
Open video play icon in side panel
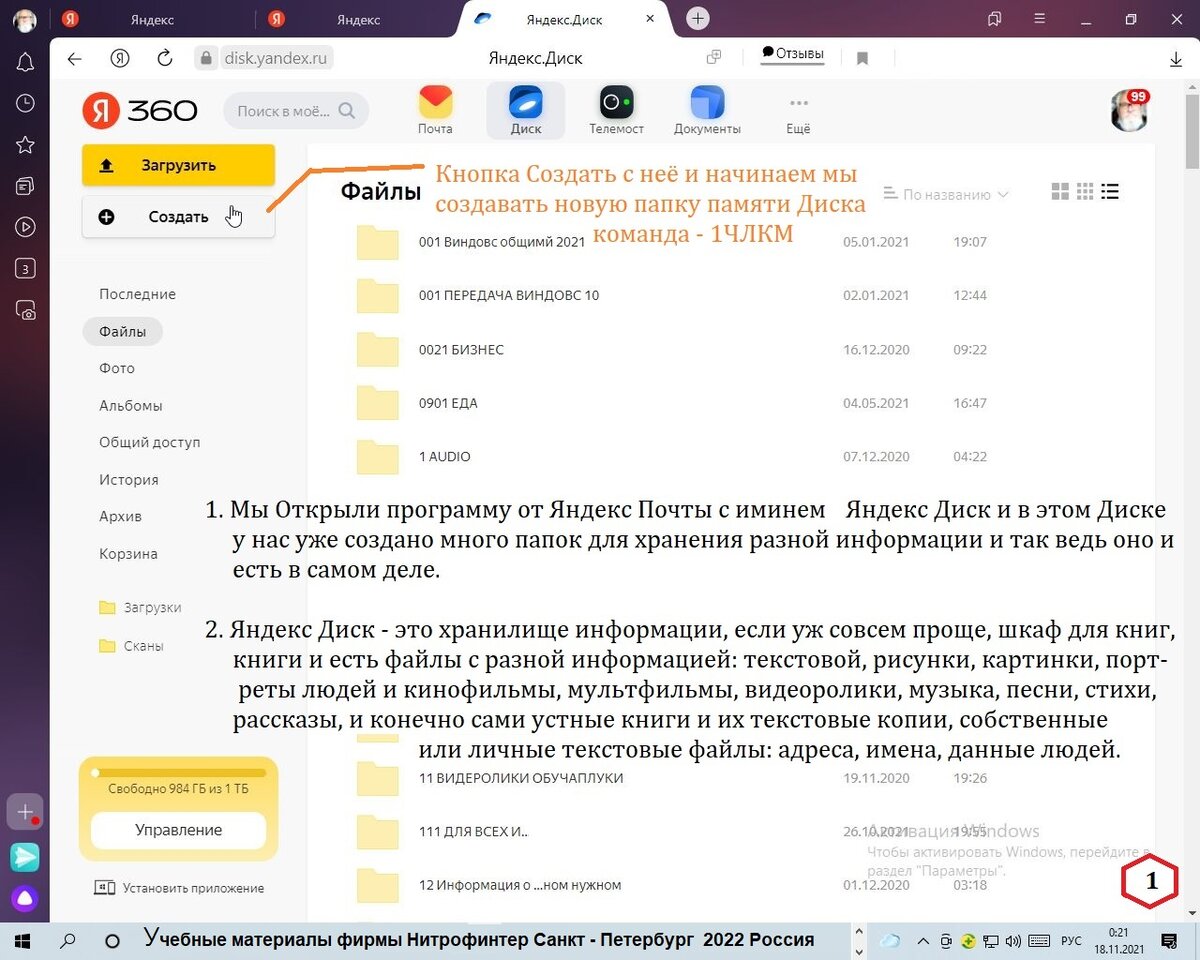25,227
